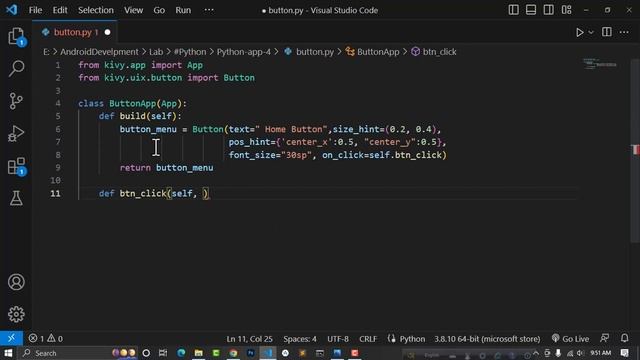Open the Testing flask view
The image size is (640, 360).
click(16, 198)
